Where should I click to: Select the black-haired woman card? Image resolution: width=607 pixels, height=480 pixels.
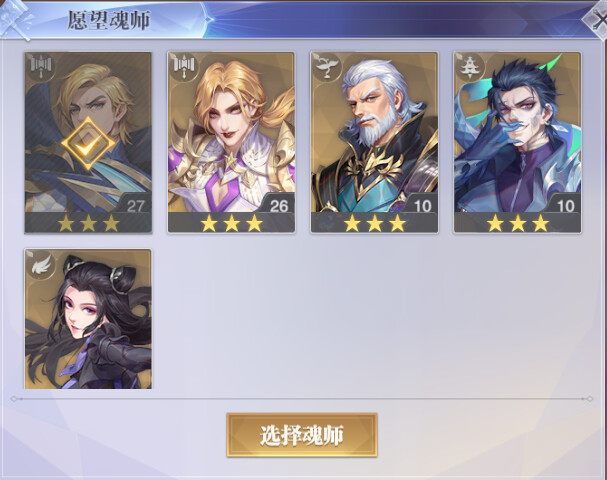pos(88,319)
